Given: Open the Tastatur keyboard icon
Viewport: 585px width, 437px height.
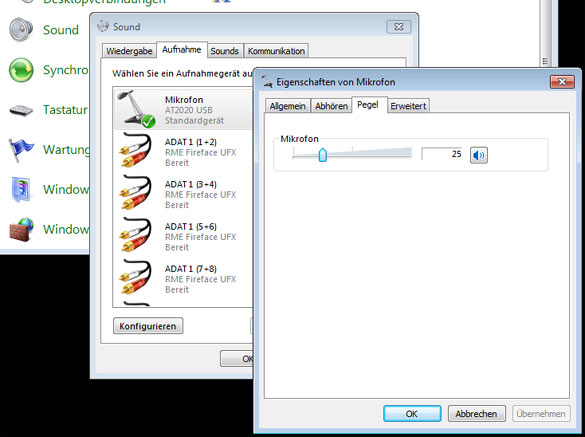Looking at the screenshot, I should click(x=21, y=110).
